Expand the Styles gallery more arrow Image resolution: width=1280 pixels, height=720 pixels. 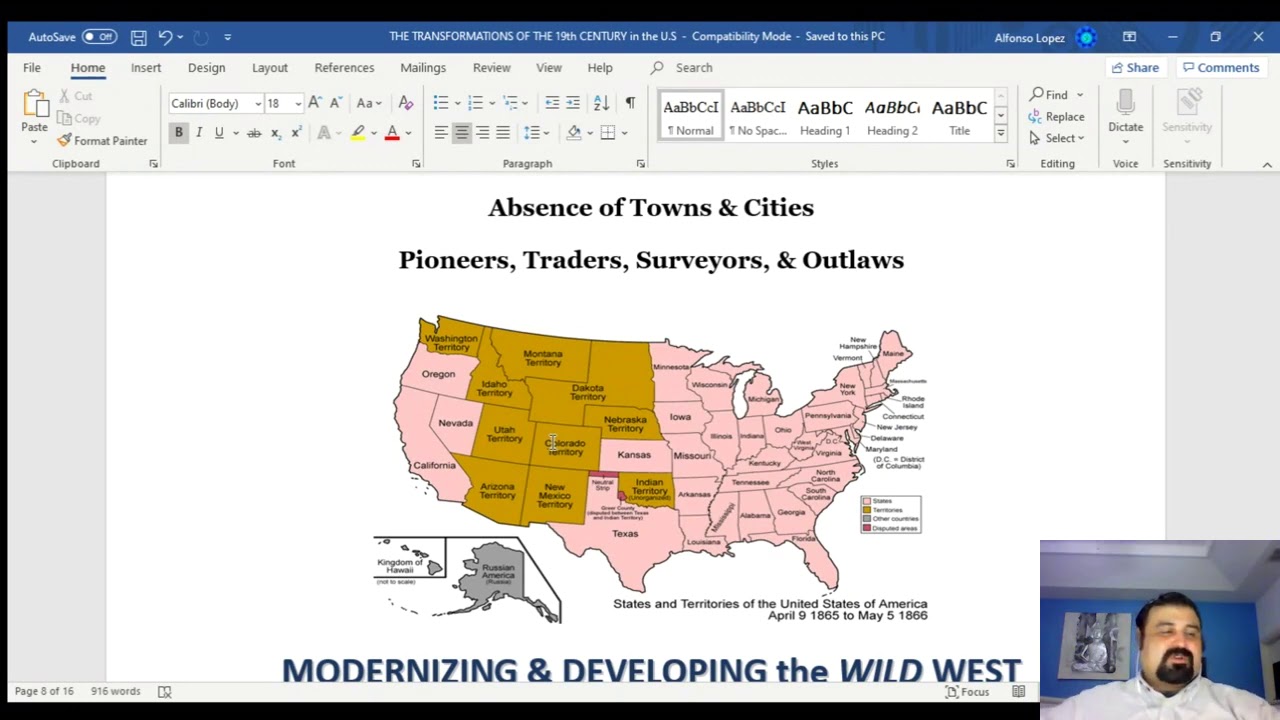pyautogui.click(x=1000, y=133)
